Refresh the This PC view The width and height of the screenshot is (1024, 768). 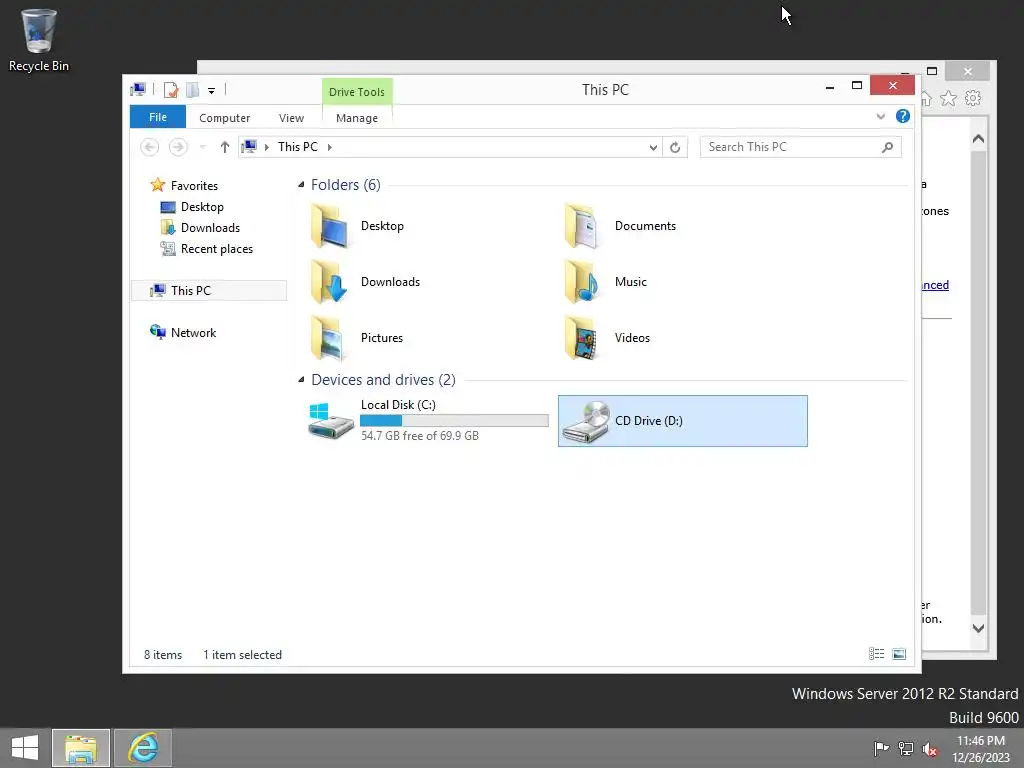(675, 148)
